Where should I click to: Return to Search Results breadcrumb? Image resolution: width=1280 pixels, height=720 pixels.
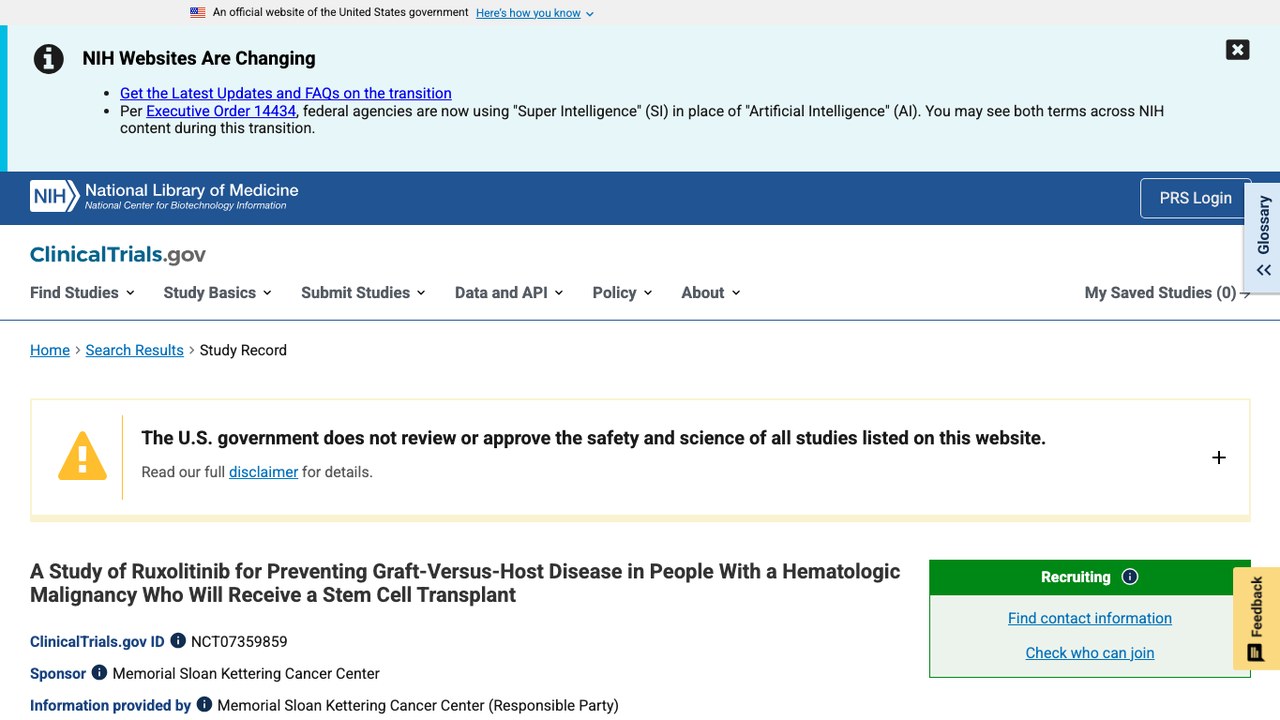click(x=135, y=350)
